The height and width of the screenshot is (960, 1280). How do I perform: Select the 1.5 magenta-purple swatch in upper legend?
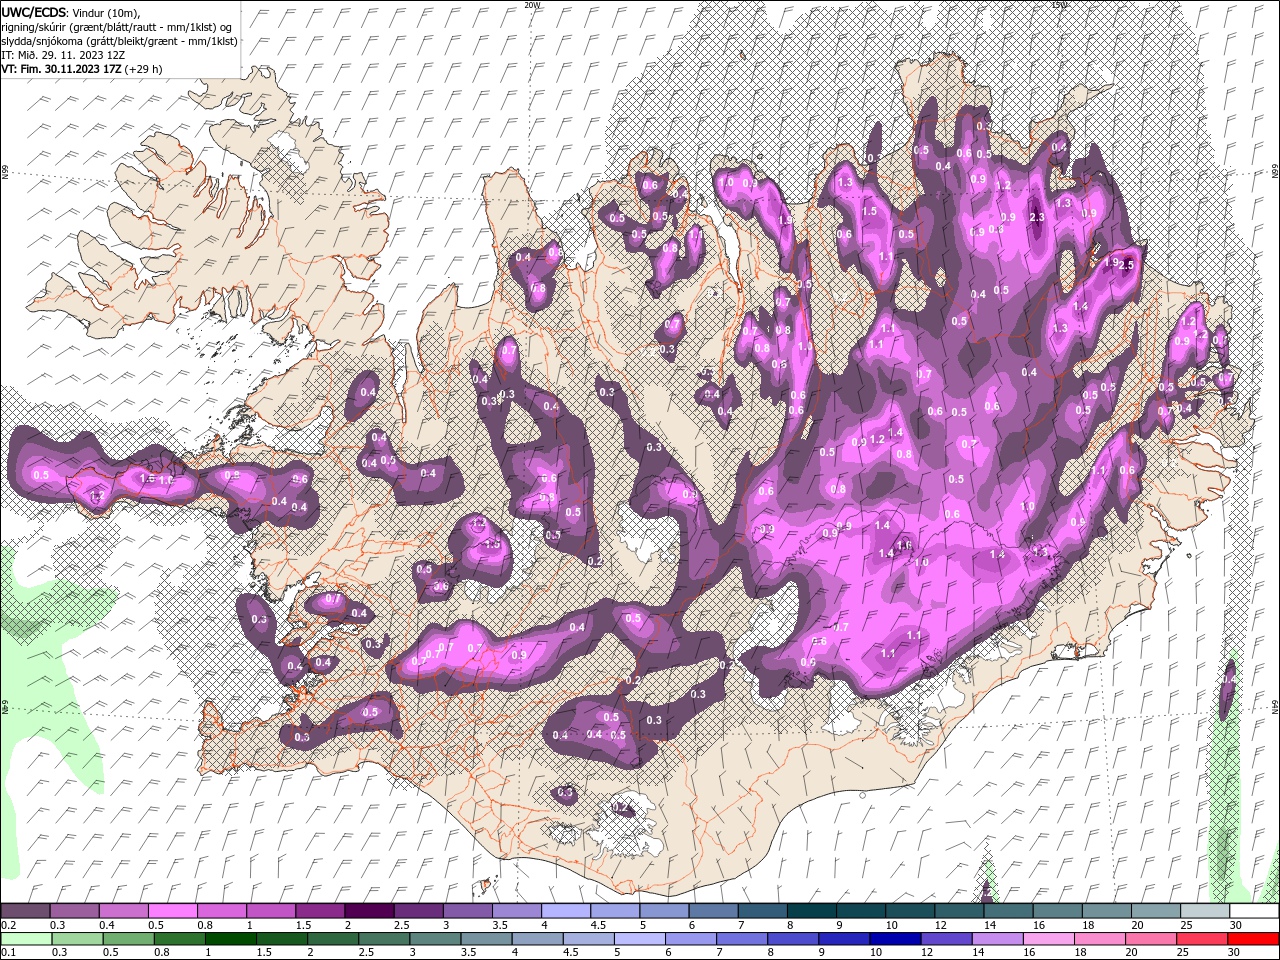319,911
